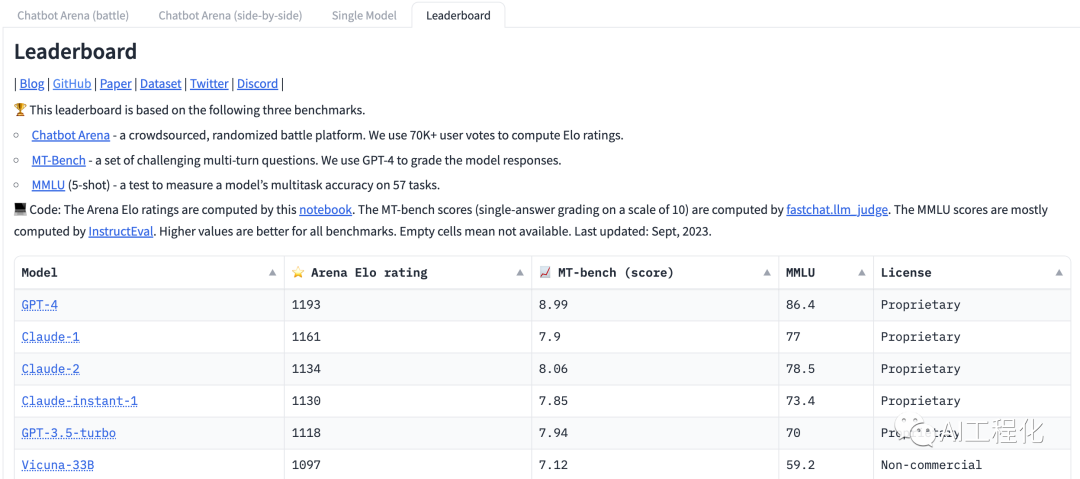This screenshot has width=1080, height=479.
Task: Open the Blog link
Action: click(32, 84)
